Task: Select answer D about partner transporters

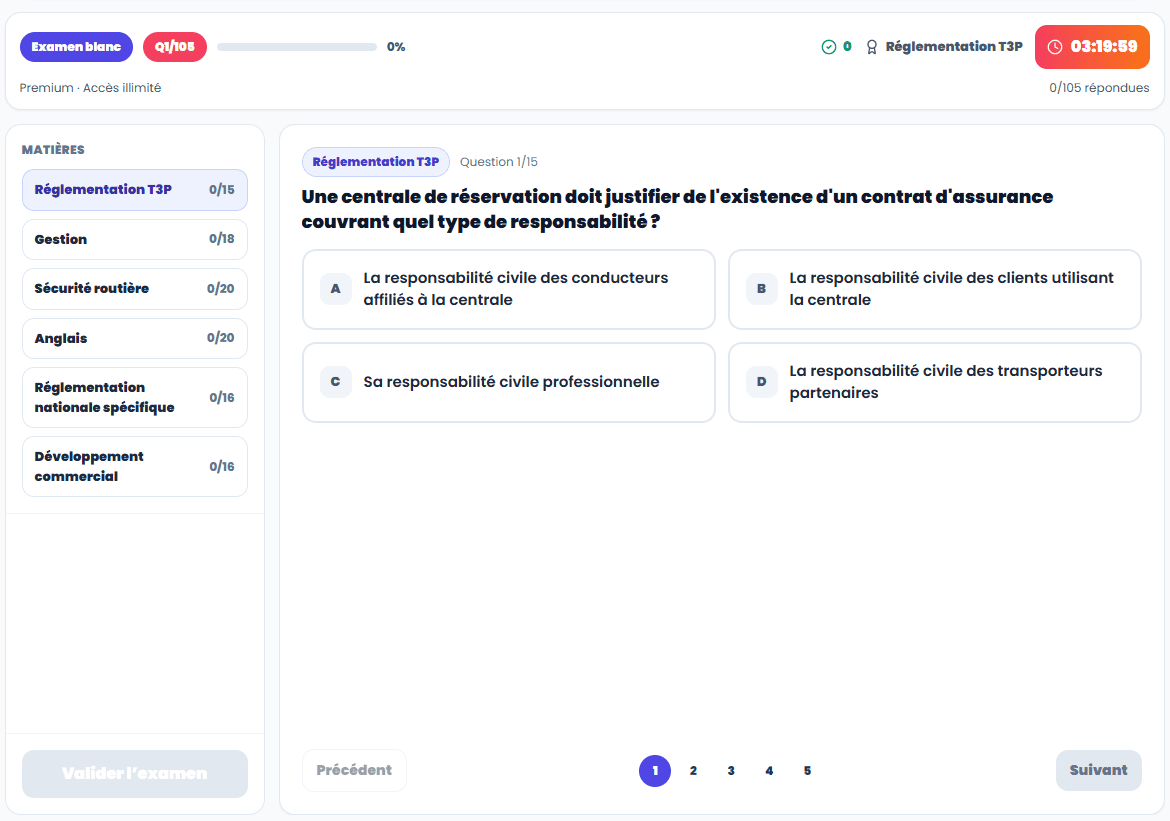Action: click(934, 382)
